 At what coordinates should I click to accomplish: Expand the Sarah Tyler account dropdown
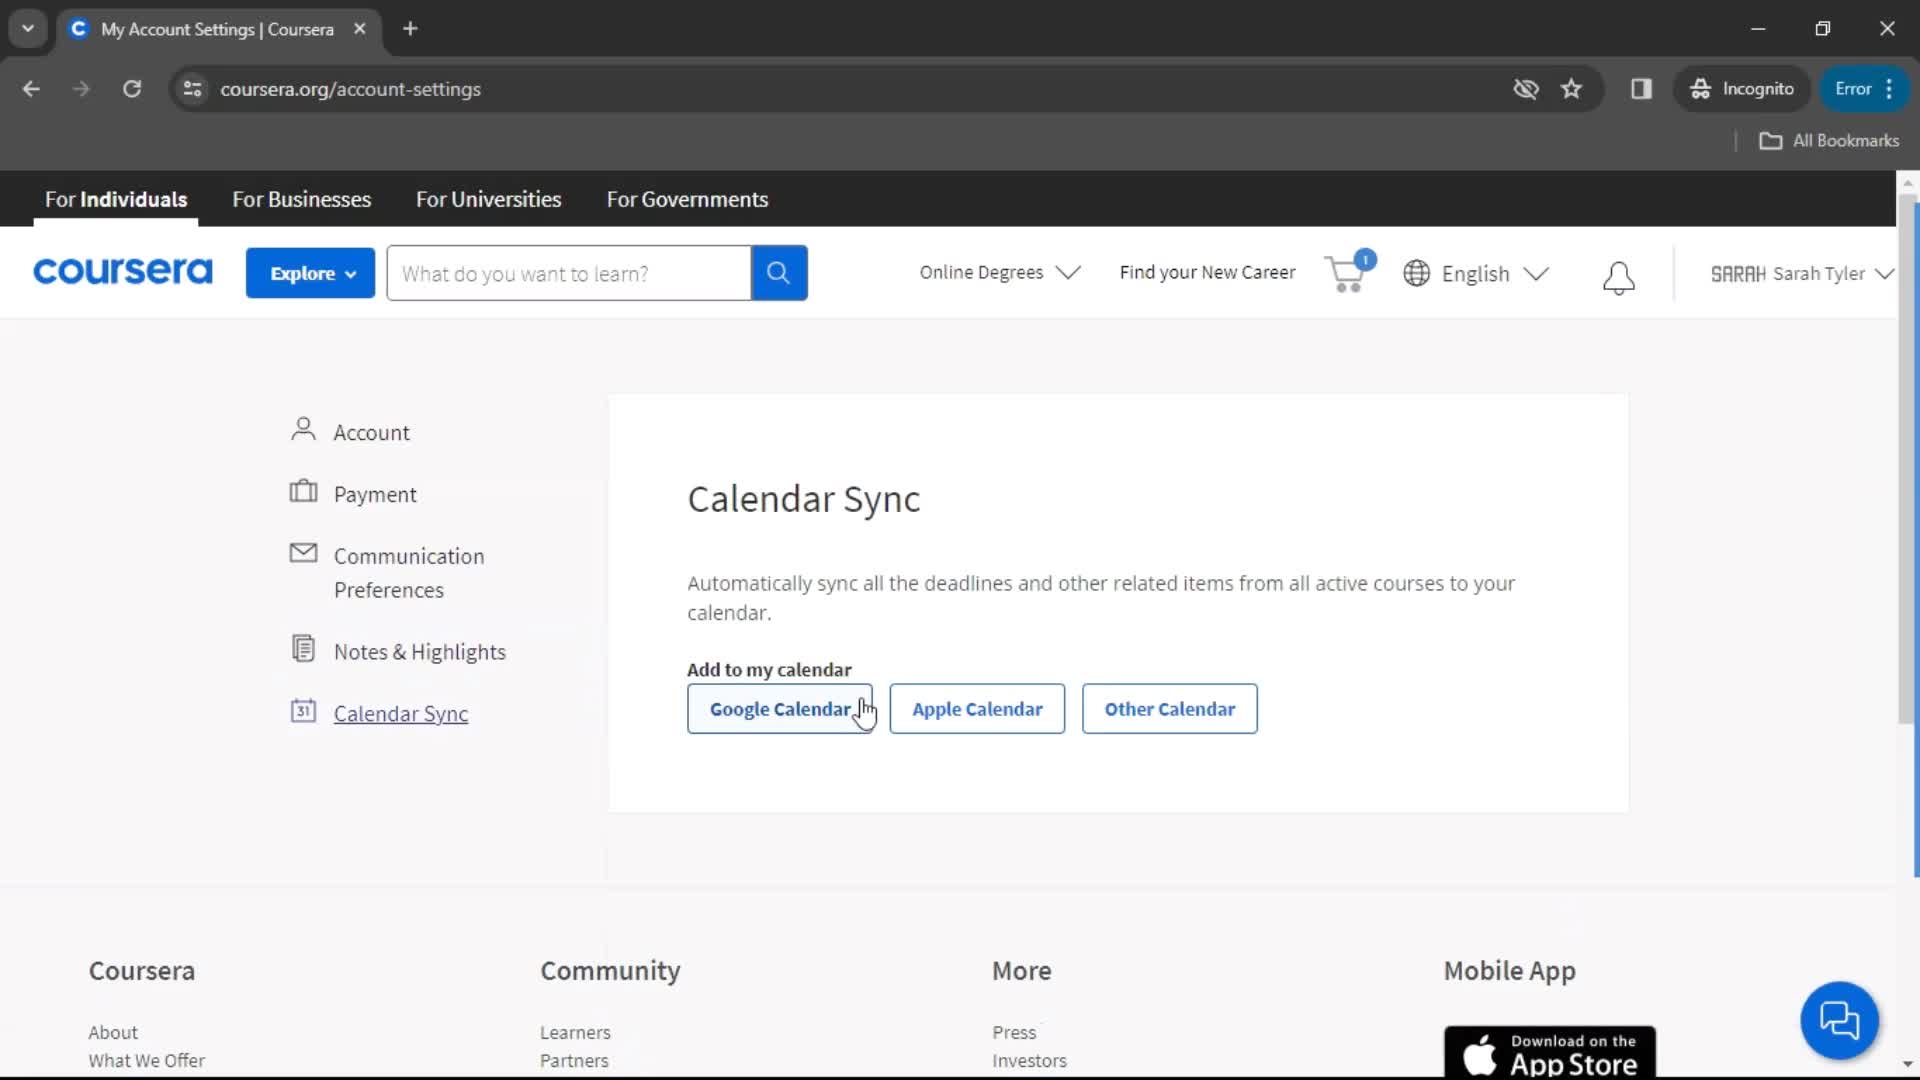tap(1886, 273)
